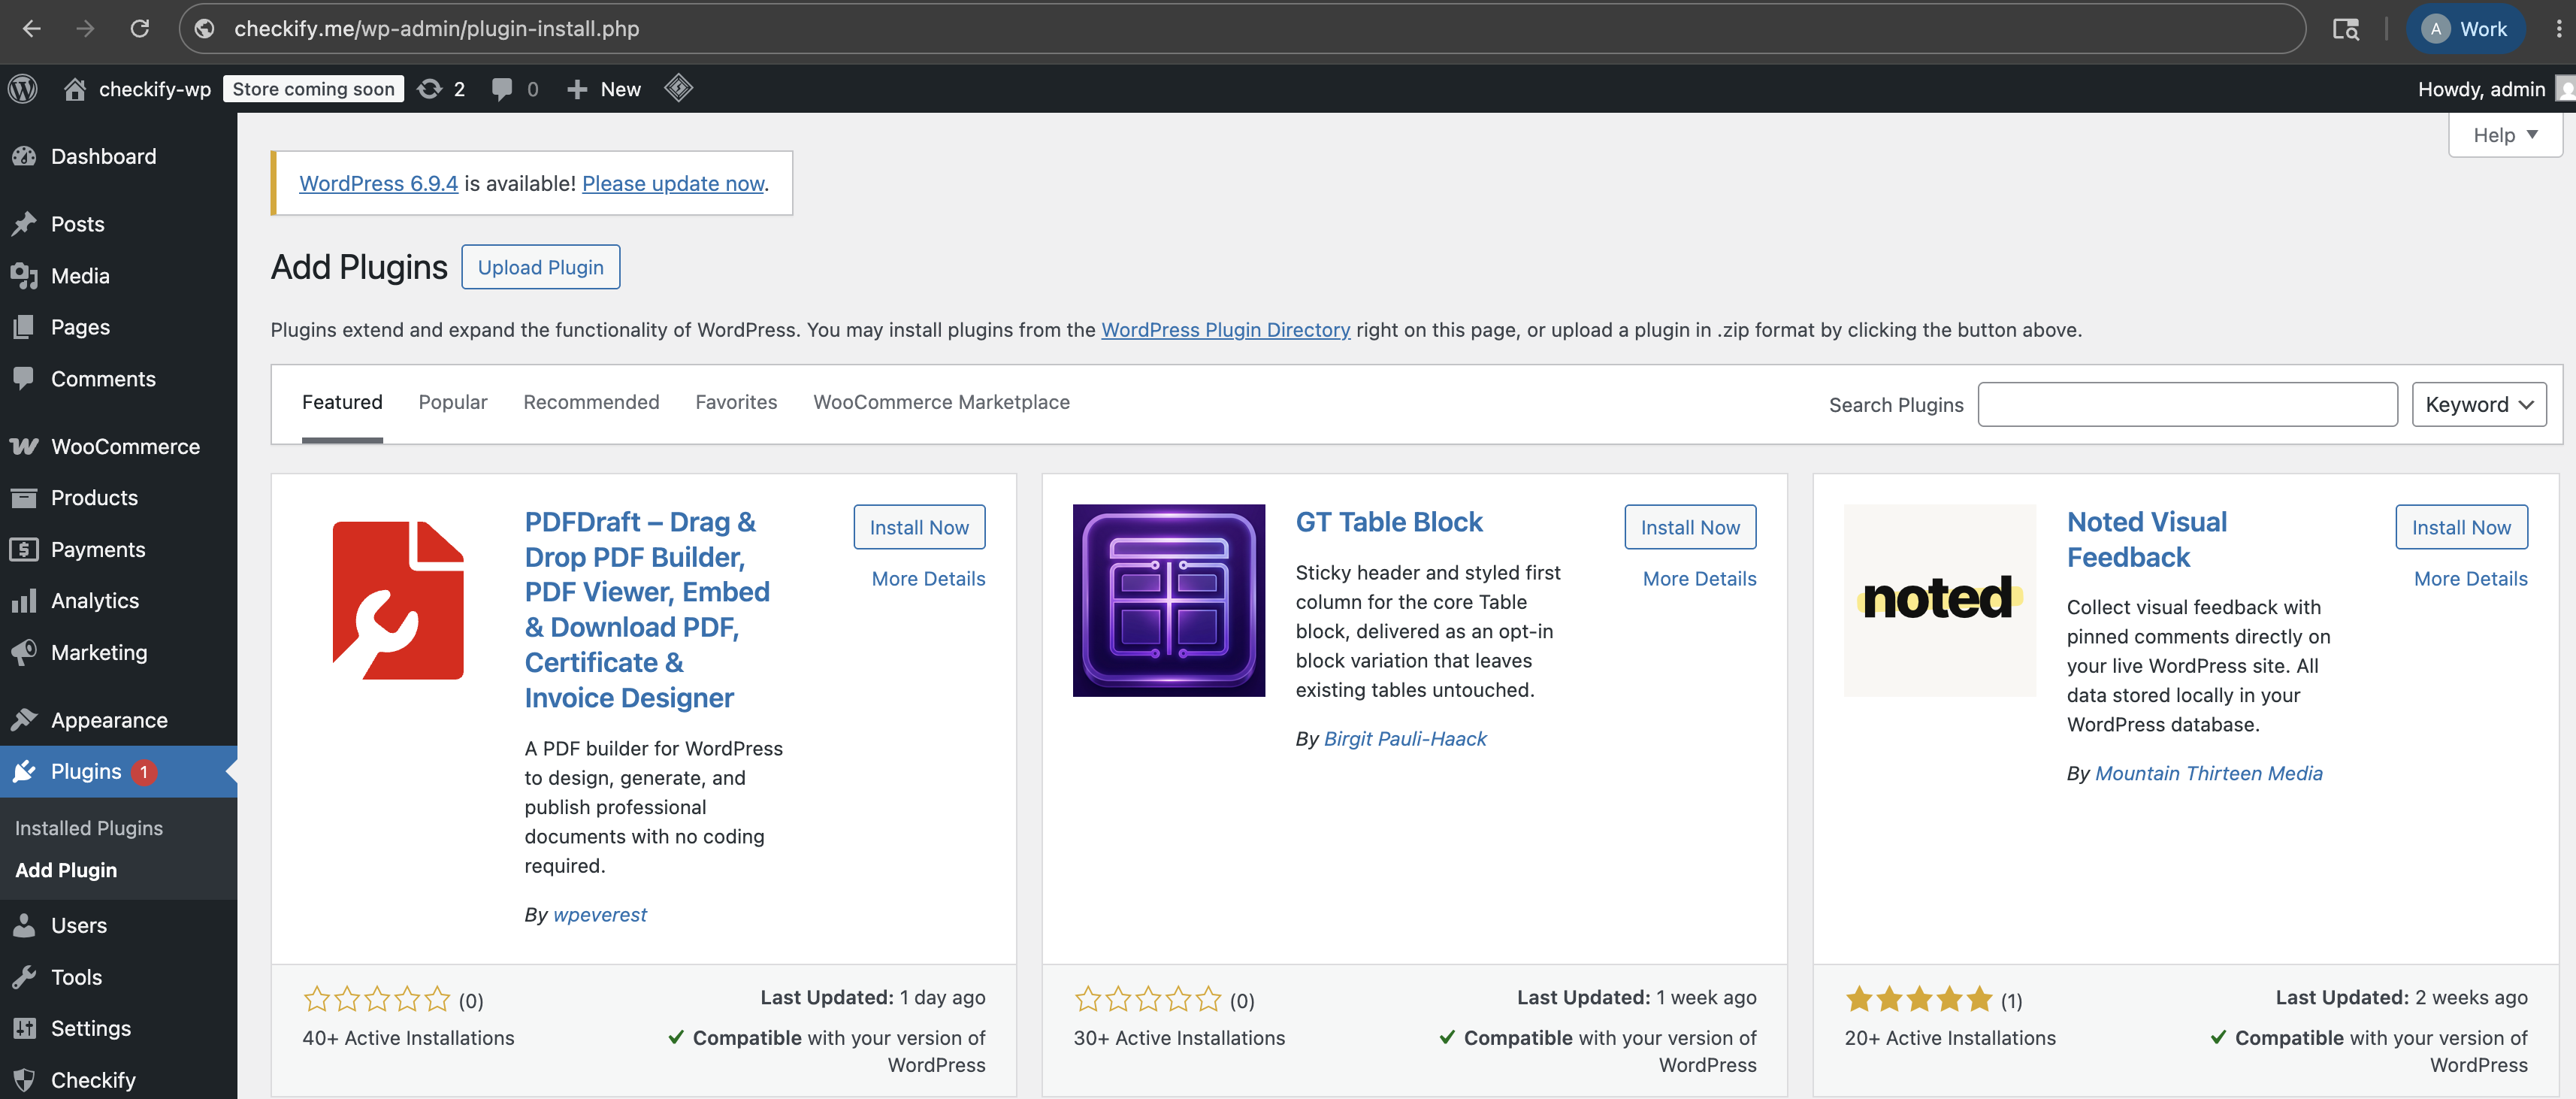This screenshot has height=1099, width=2576.
Task: Click the Marketing megaphone icon
Action: point(24,652)
